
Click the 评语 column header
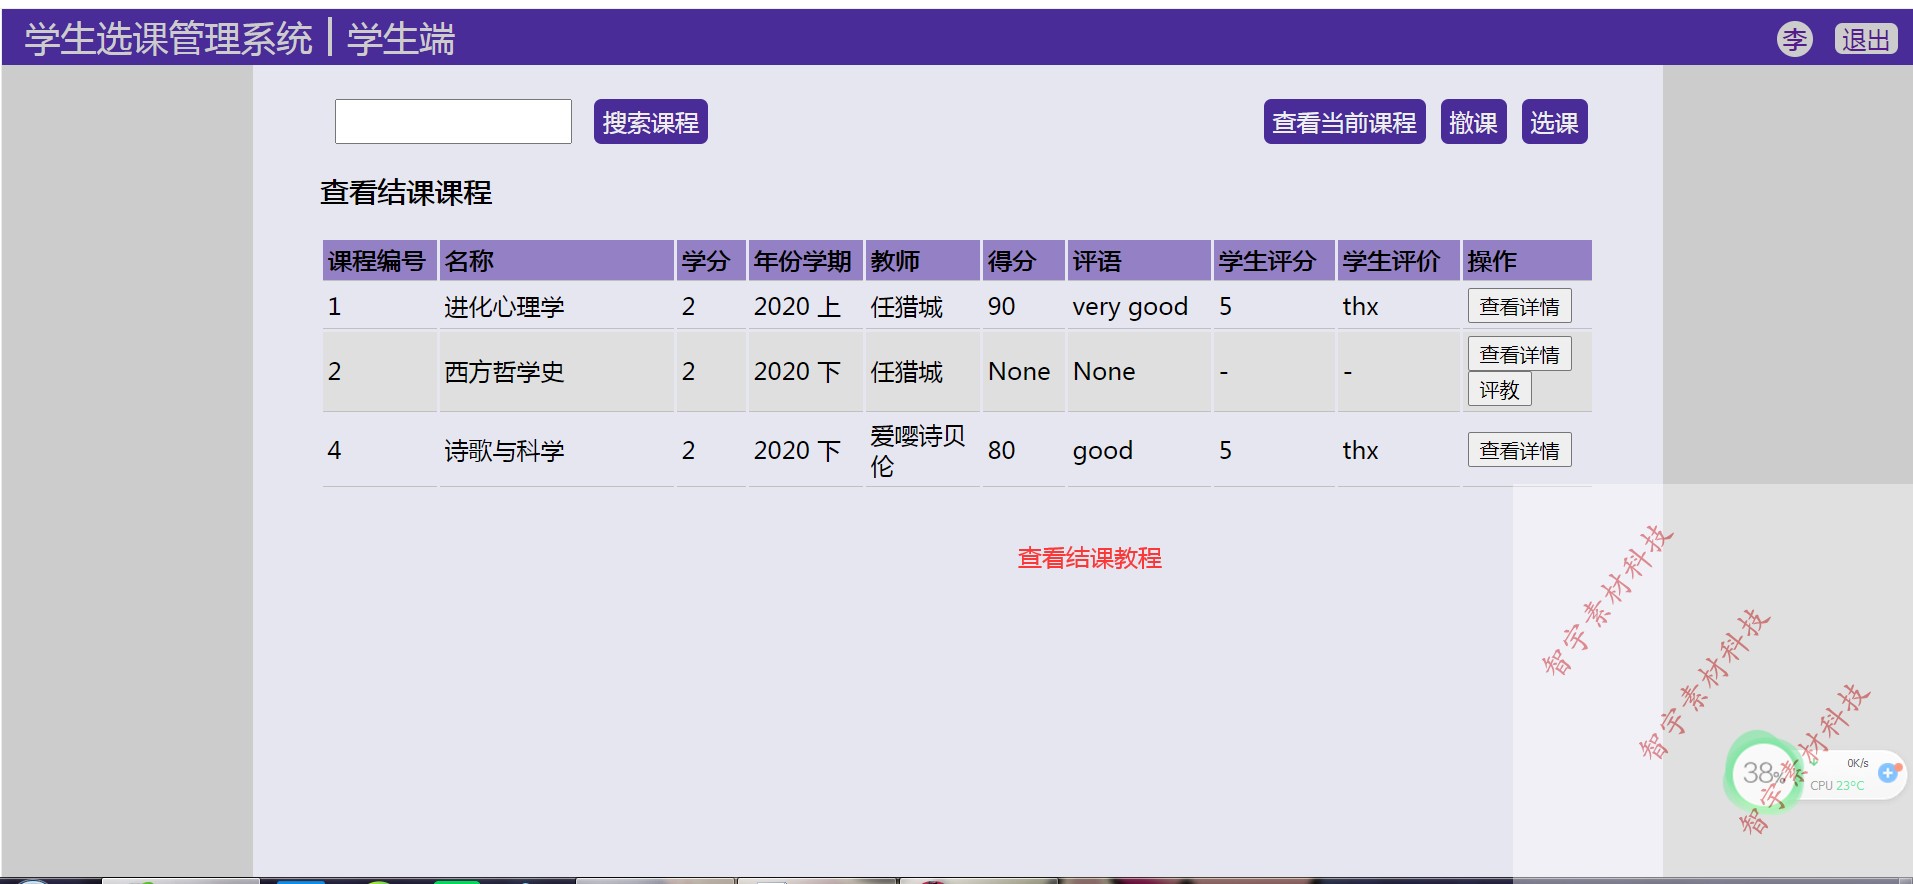(1139, 261)
